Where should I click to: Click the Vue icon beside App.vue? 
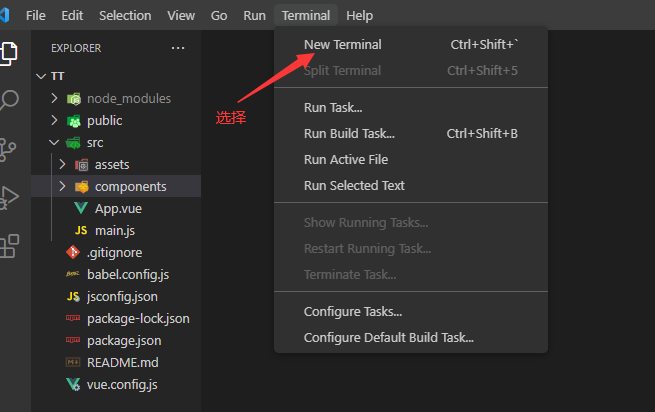coord(81,208)
